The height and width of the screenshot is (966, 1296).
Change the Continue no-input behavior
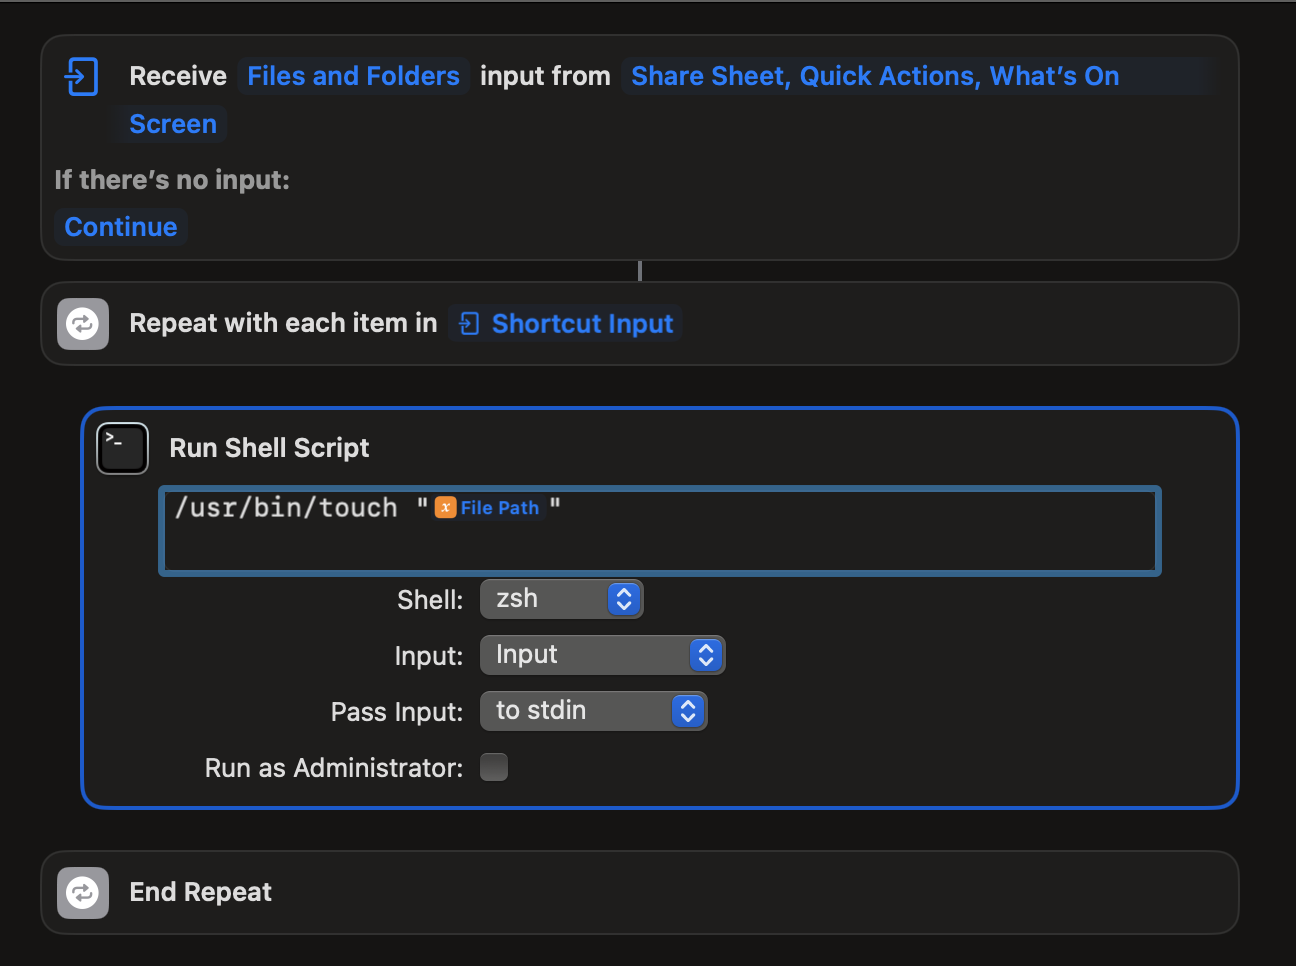tap(121, 227)
